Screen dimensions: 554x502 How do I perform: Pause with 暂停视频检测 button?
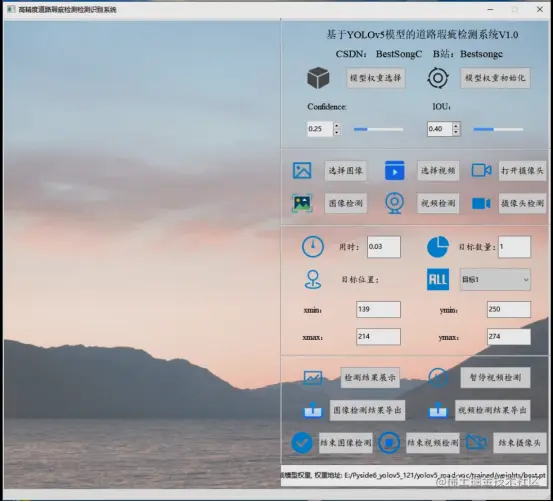point(495,378)
